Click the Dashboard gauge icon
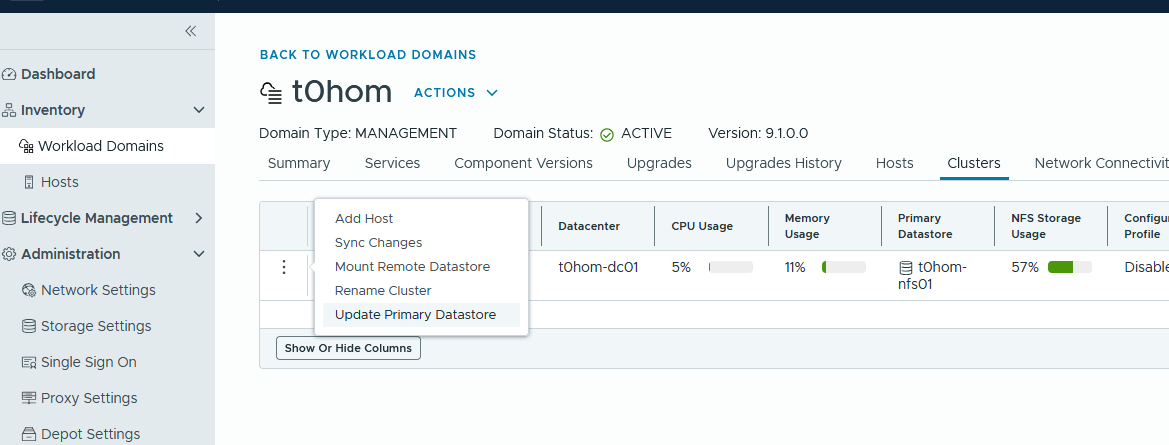 [x=9, y=74]
